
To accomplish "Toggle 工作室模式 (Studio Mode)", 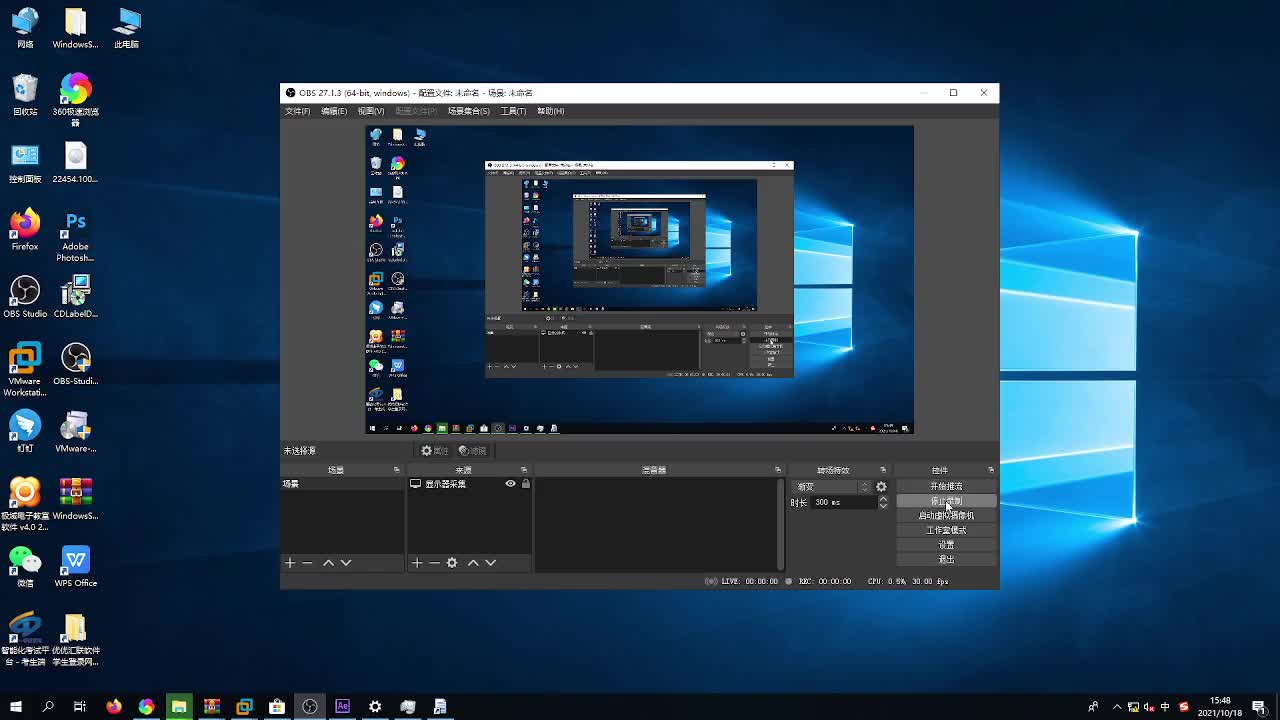I will coord(945,529).
